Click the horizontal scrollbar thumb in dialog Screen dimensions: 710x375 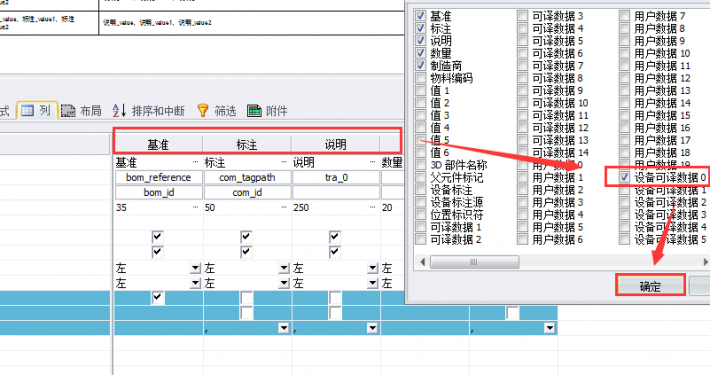[474, 262]
